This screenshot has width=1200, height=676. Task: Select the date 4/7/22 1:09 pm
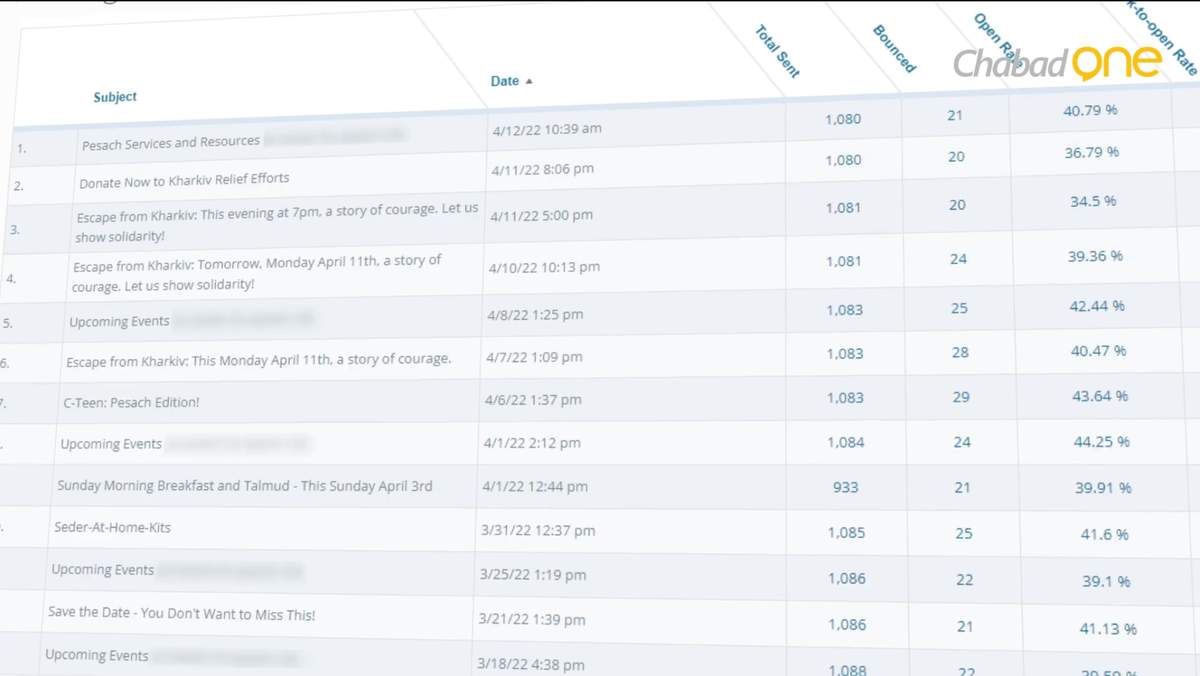coord(533,356)
